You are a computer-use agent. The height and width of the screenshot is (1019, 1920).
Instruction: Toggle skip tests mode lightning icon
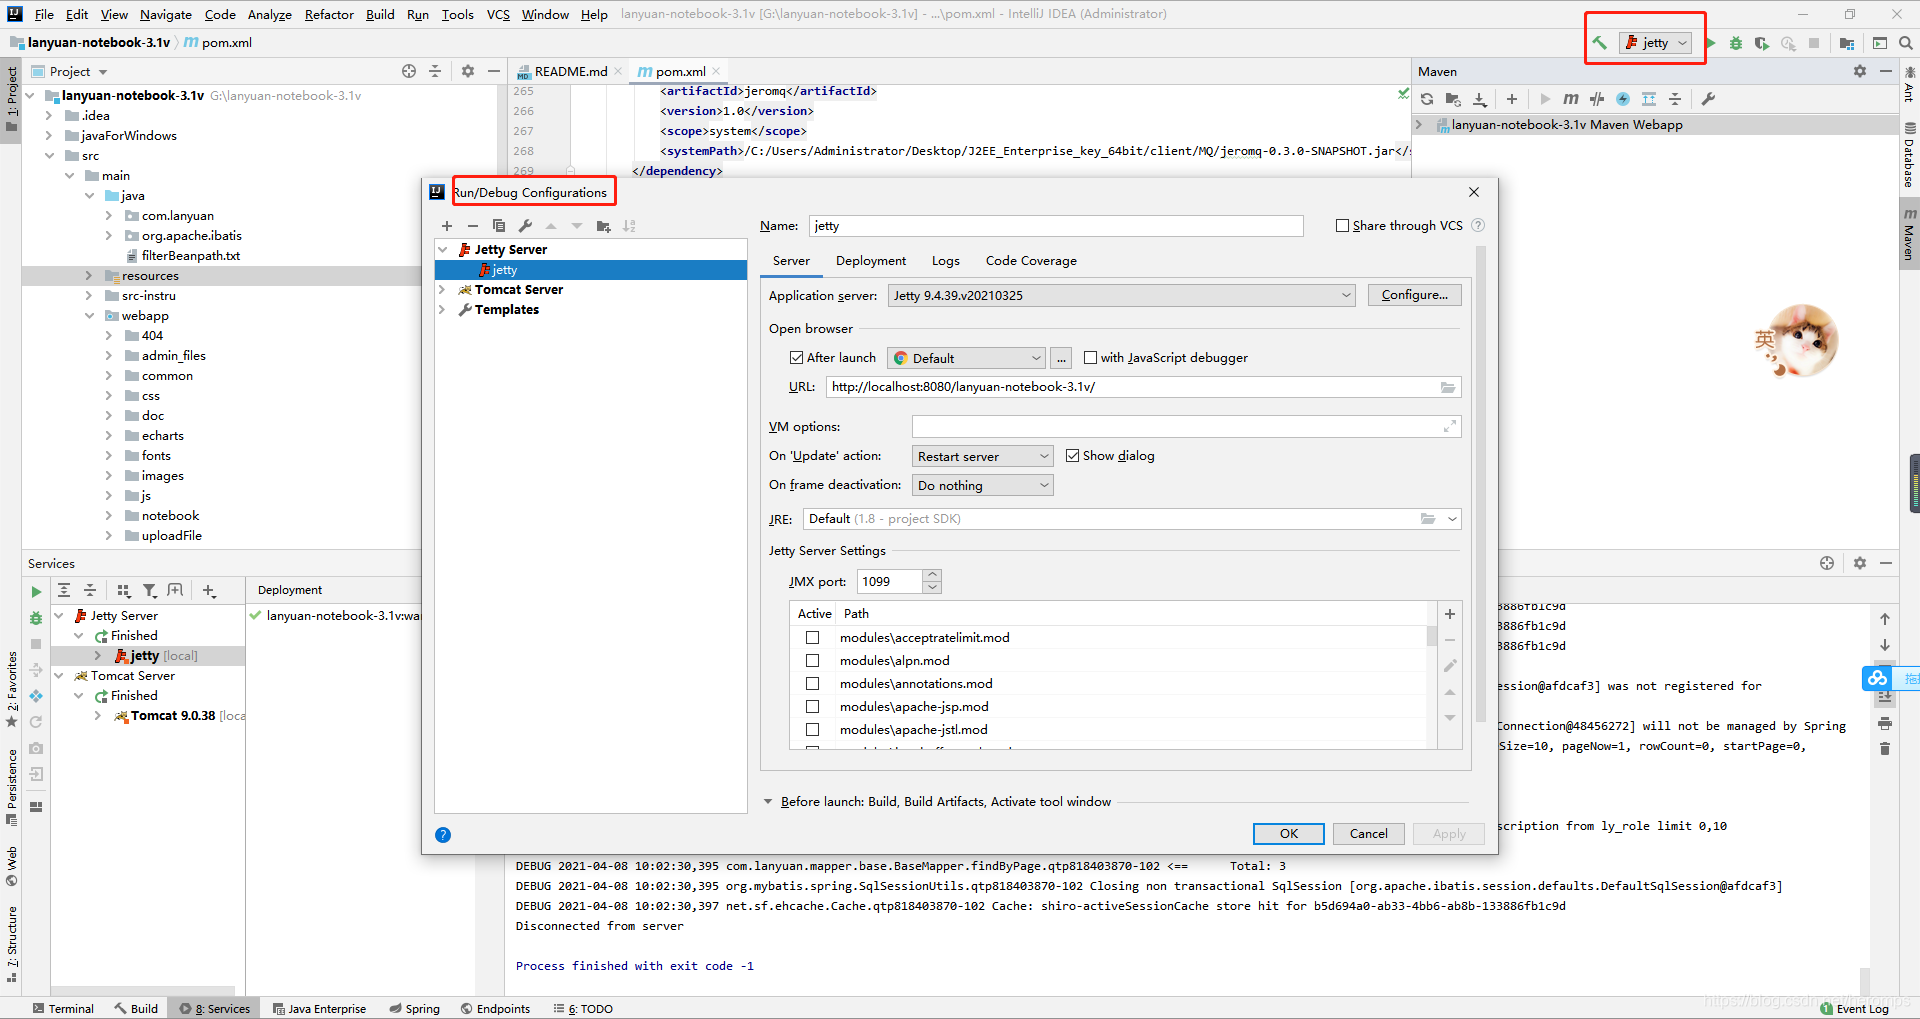point(1623,99)
